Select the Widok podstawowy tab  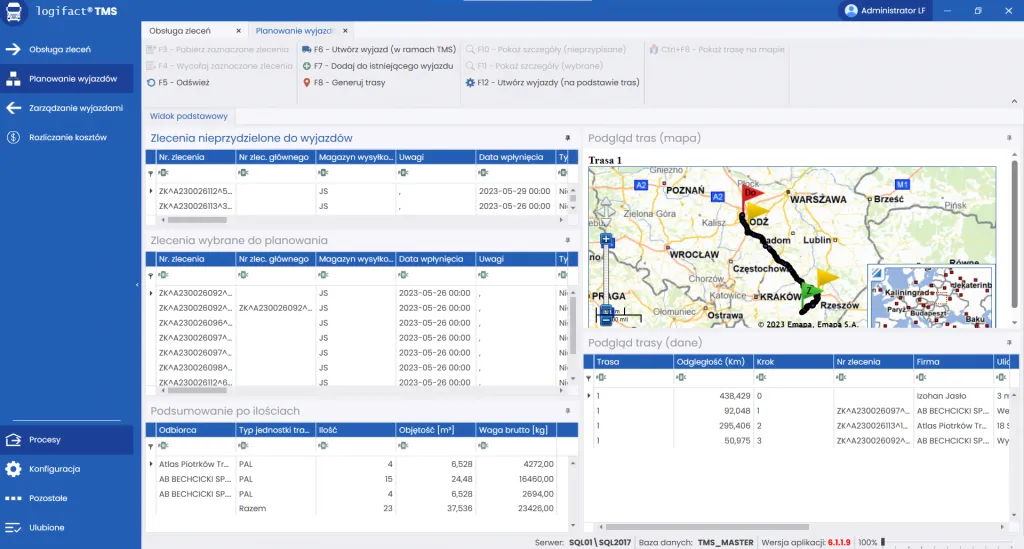coord(188,117)
